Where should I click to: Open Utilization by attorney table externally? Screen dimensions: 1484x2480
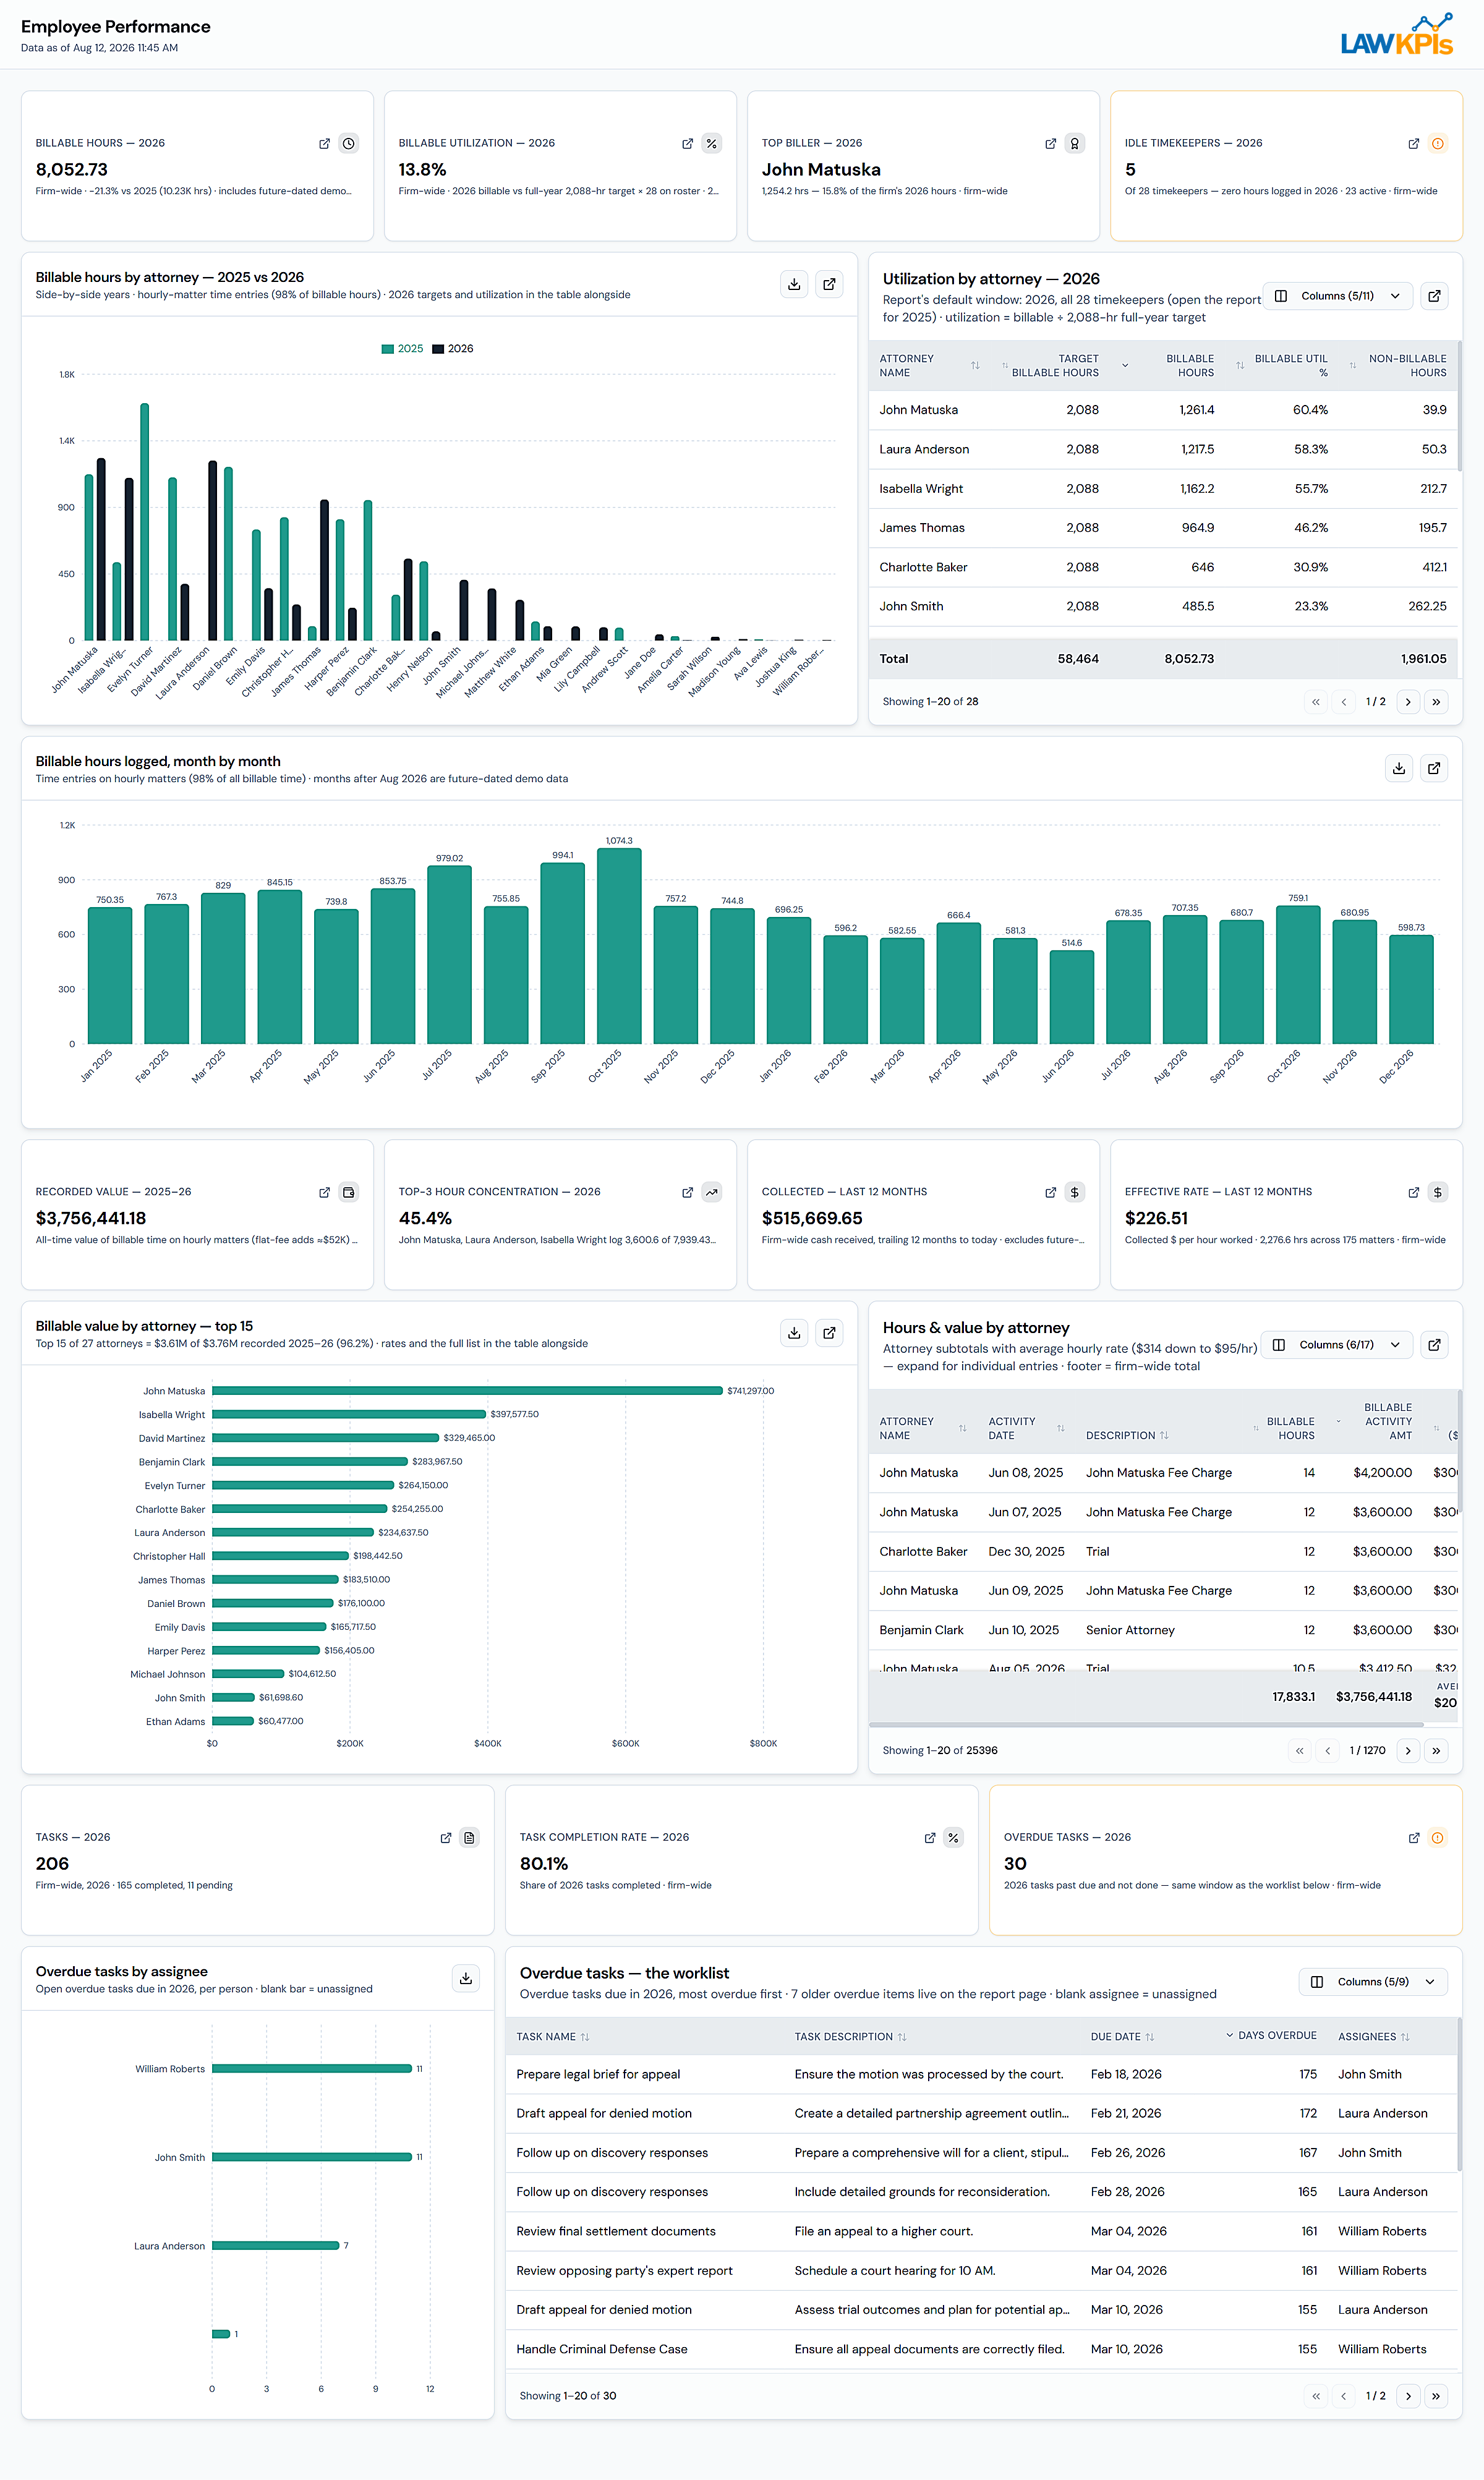tap(1434, 296)
